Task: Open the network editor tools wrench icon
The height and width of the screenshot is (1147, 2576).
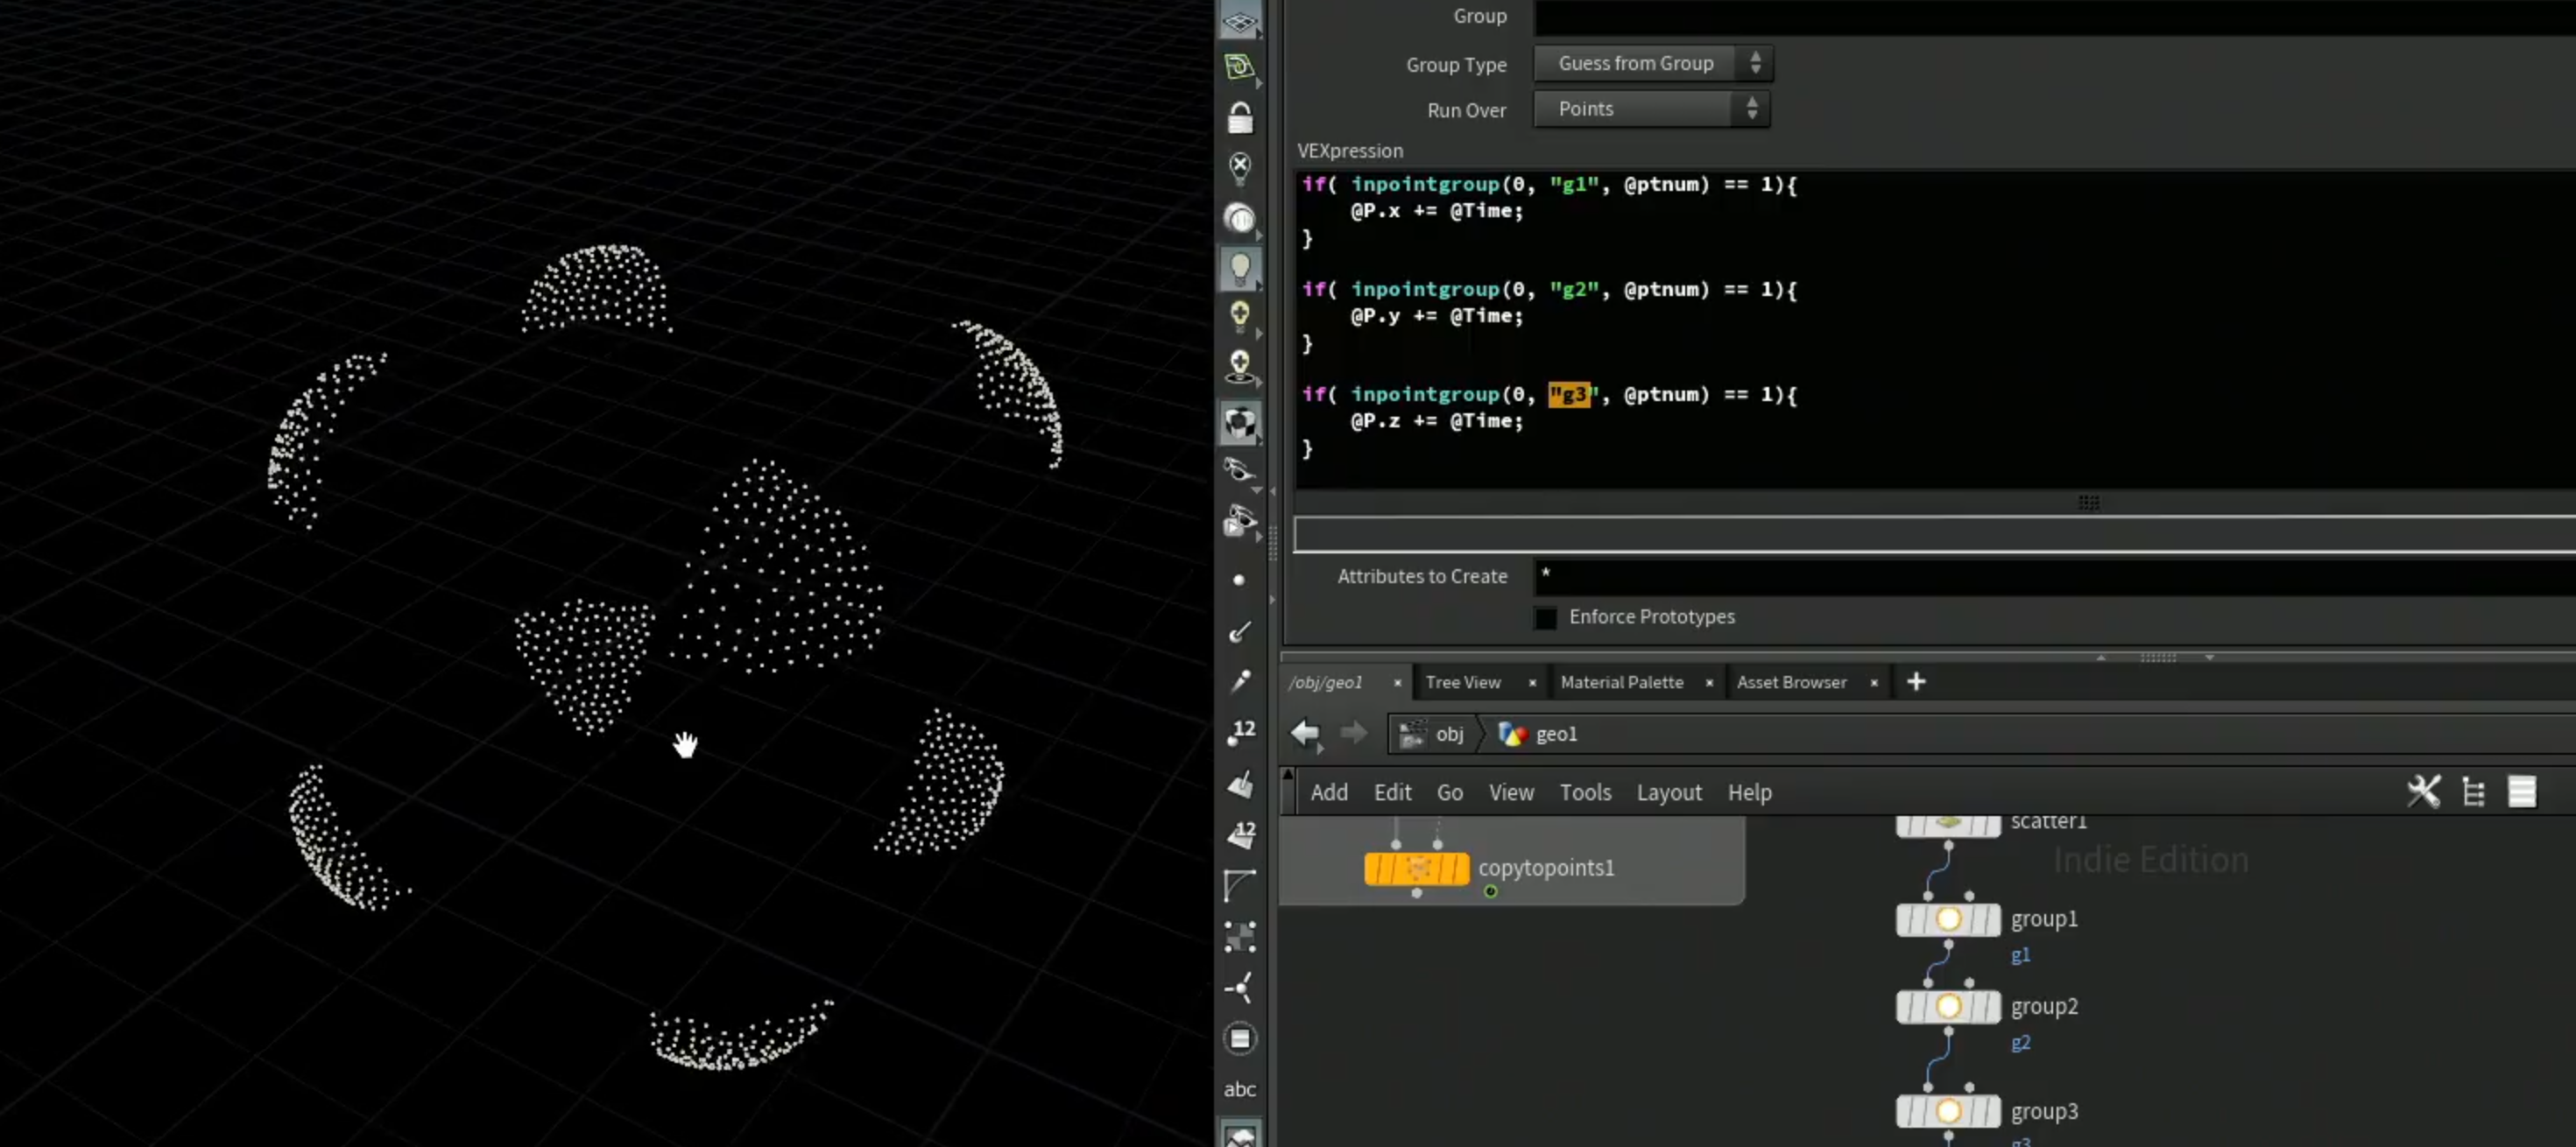Action: pos(2423,791)
